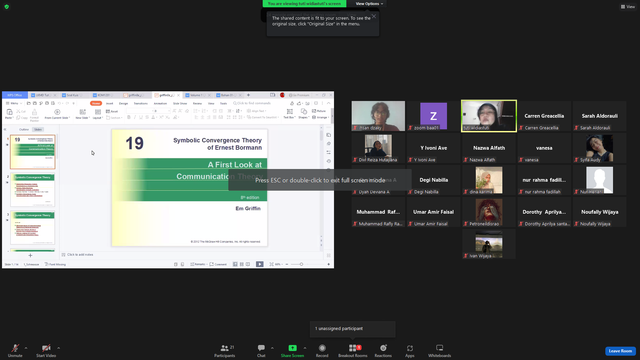Click the Picture button in ribbon

click(x=319, y=111)
